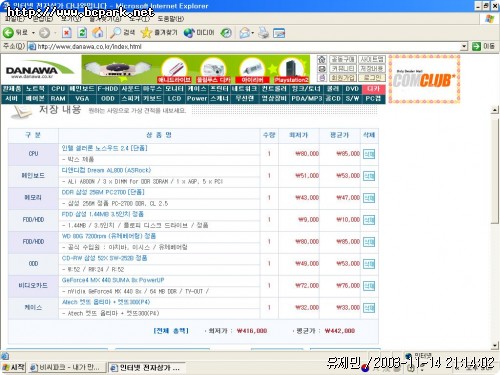This screenshot has height=375, width=500.
Task: Click the 삭제 delete icon in the CPU row
Action: coord(369,154)
